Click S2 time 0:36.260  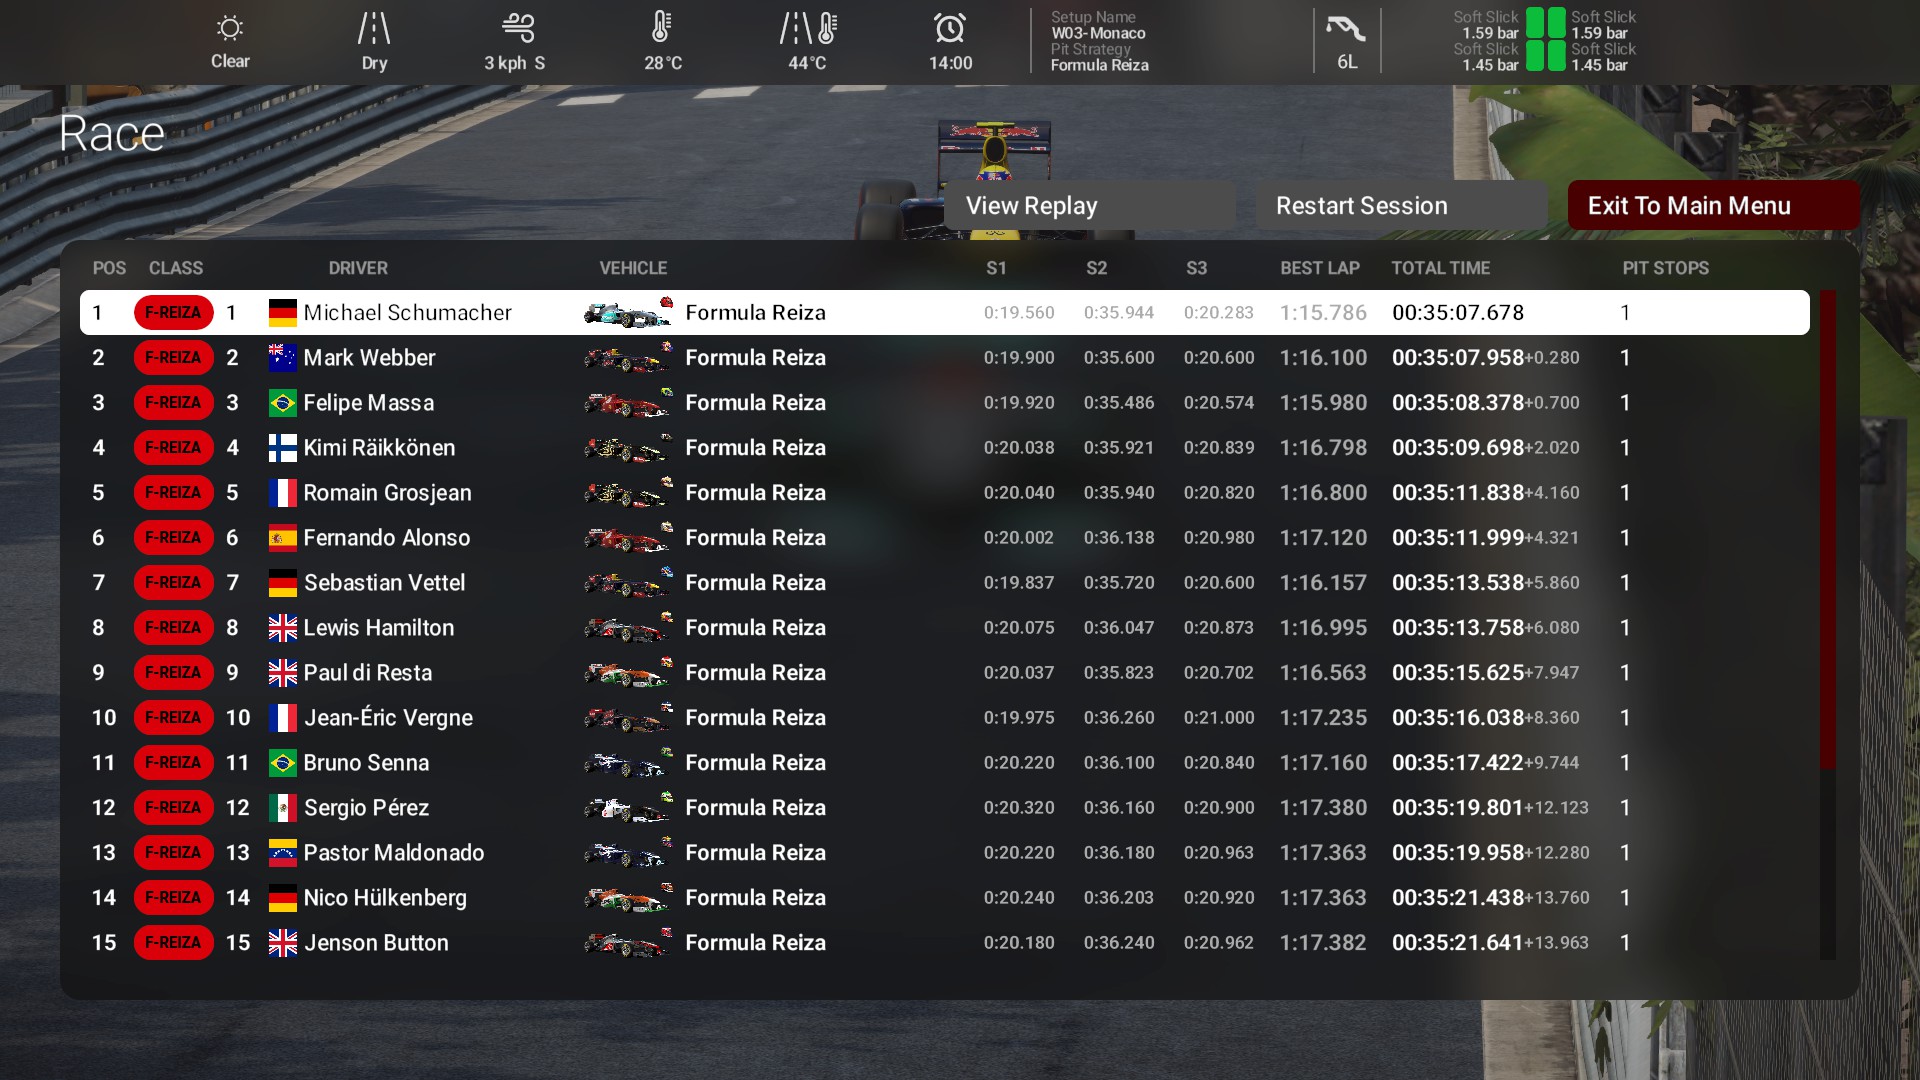(1119, 718)
